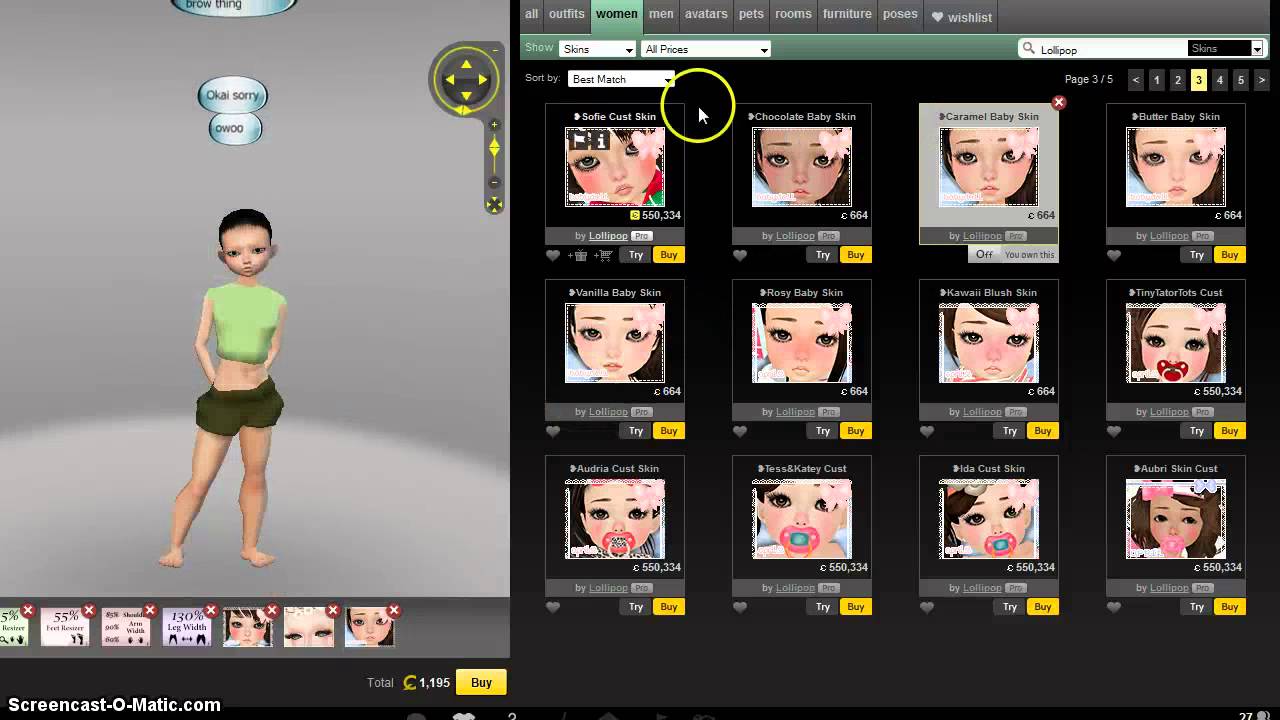The image size is (1280, 720).
Task: Click the camera zoom slider handle
Action: [494, 149]
